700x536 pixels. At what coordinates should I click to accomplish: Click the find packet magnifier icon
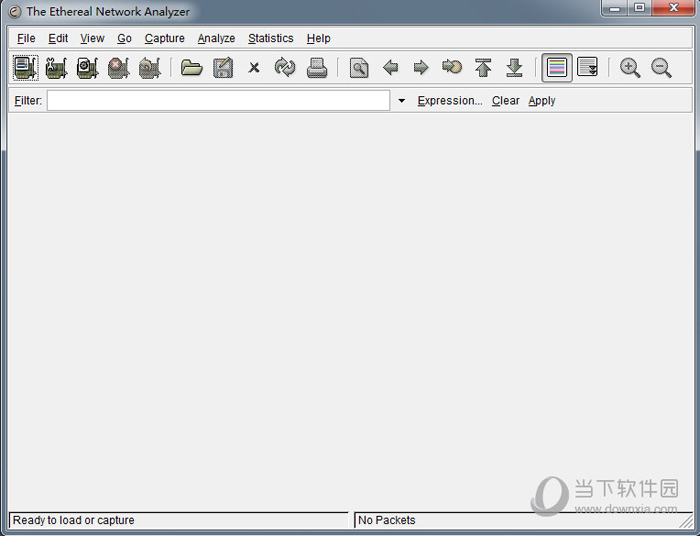pyautogui.click(x=359, y=68)
